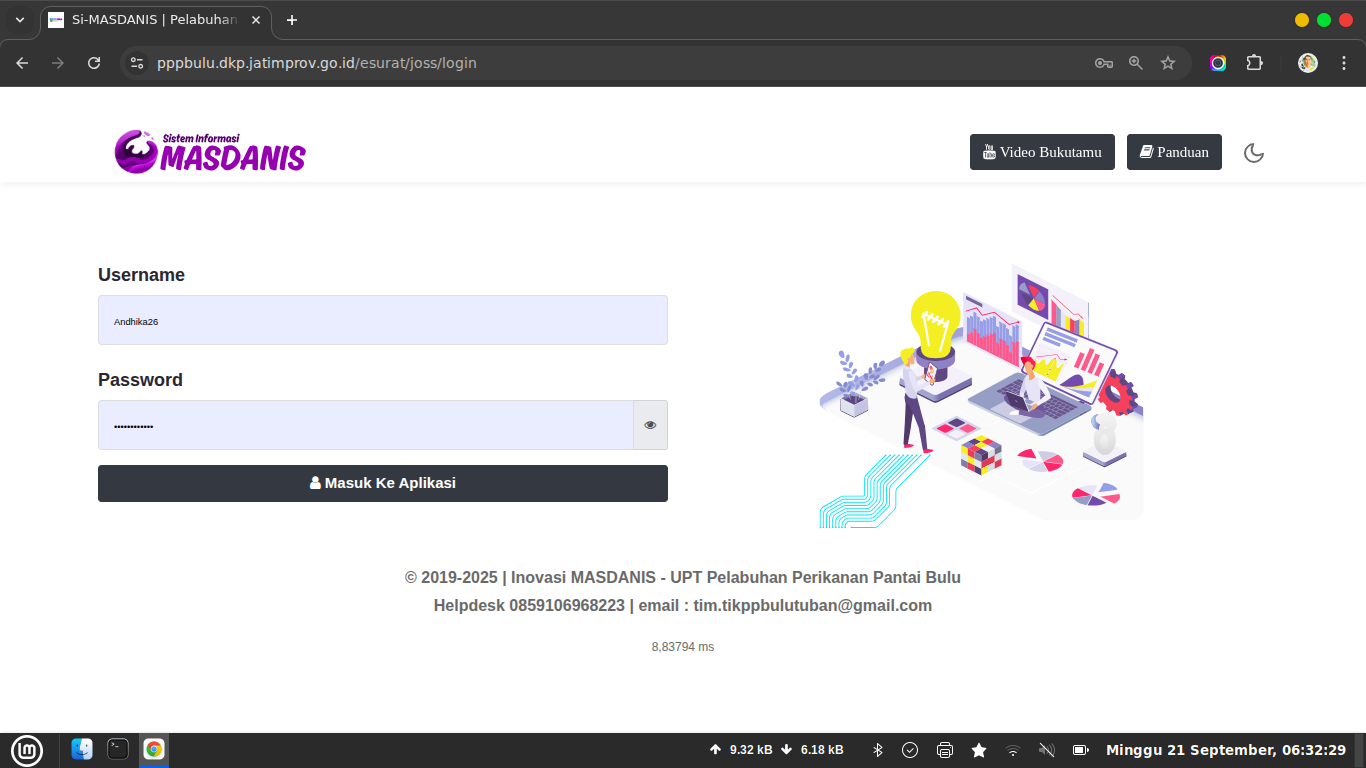Open the saved password key icon
1366x768 pixels.
point(1104,63)
